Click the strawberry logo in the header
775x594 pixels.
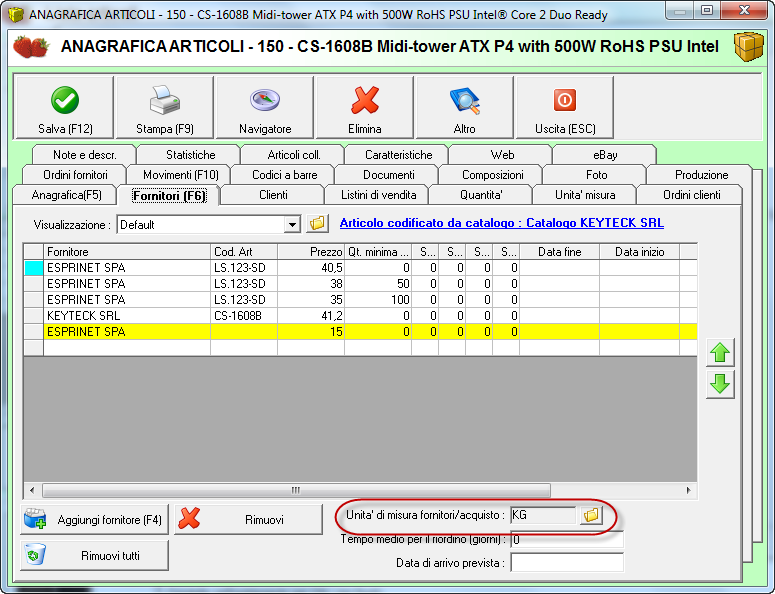(31, 47)
